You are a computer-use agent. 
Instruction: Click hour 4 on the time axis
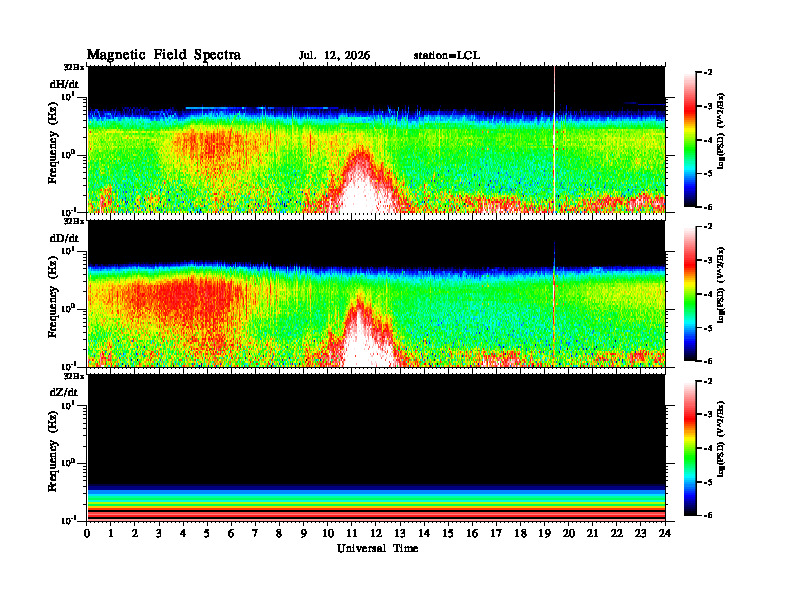(x=183, y=533)
